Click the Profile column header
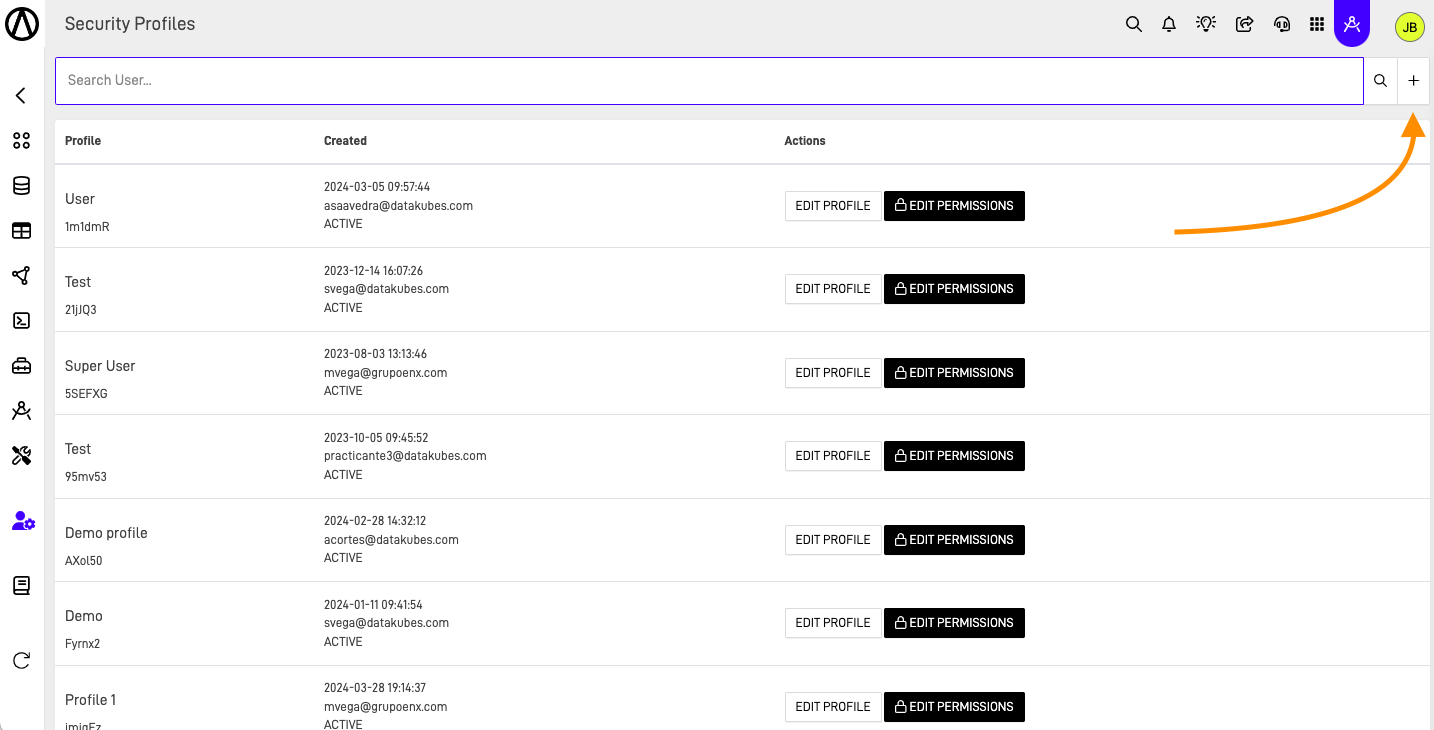Screen dimensions: 1434x730 tap(83, 141)
